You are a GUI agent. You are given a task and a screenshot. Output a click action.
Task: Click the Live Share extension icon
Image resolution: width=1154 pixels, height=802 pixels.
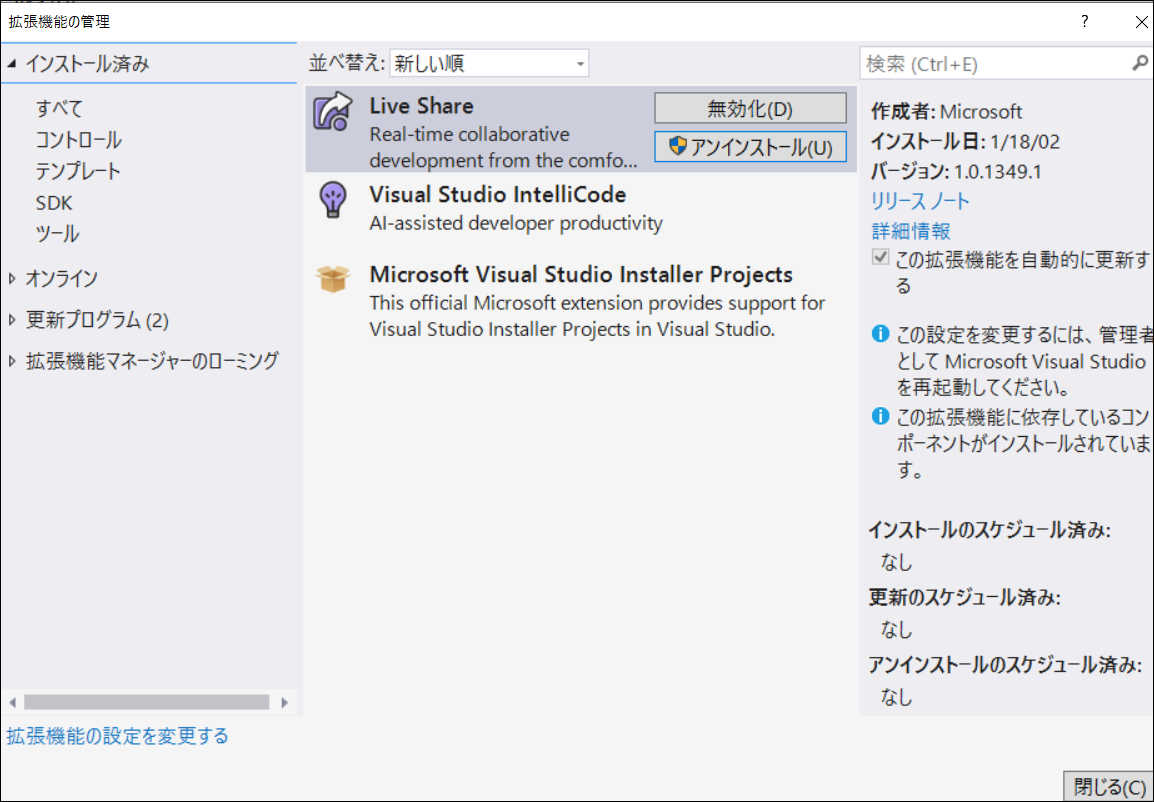[333, 111]
